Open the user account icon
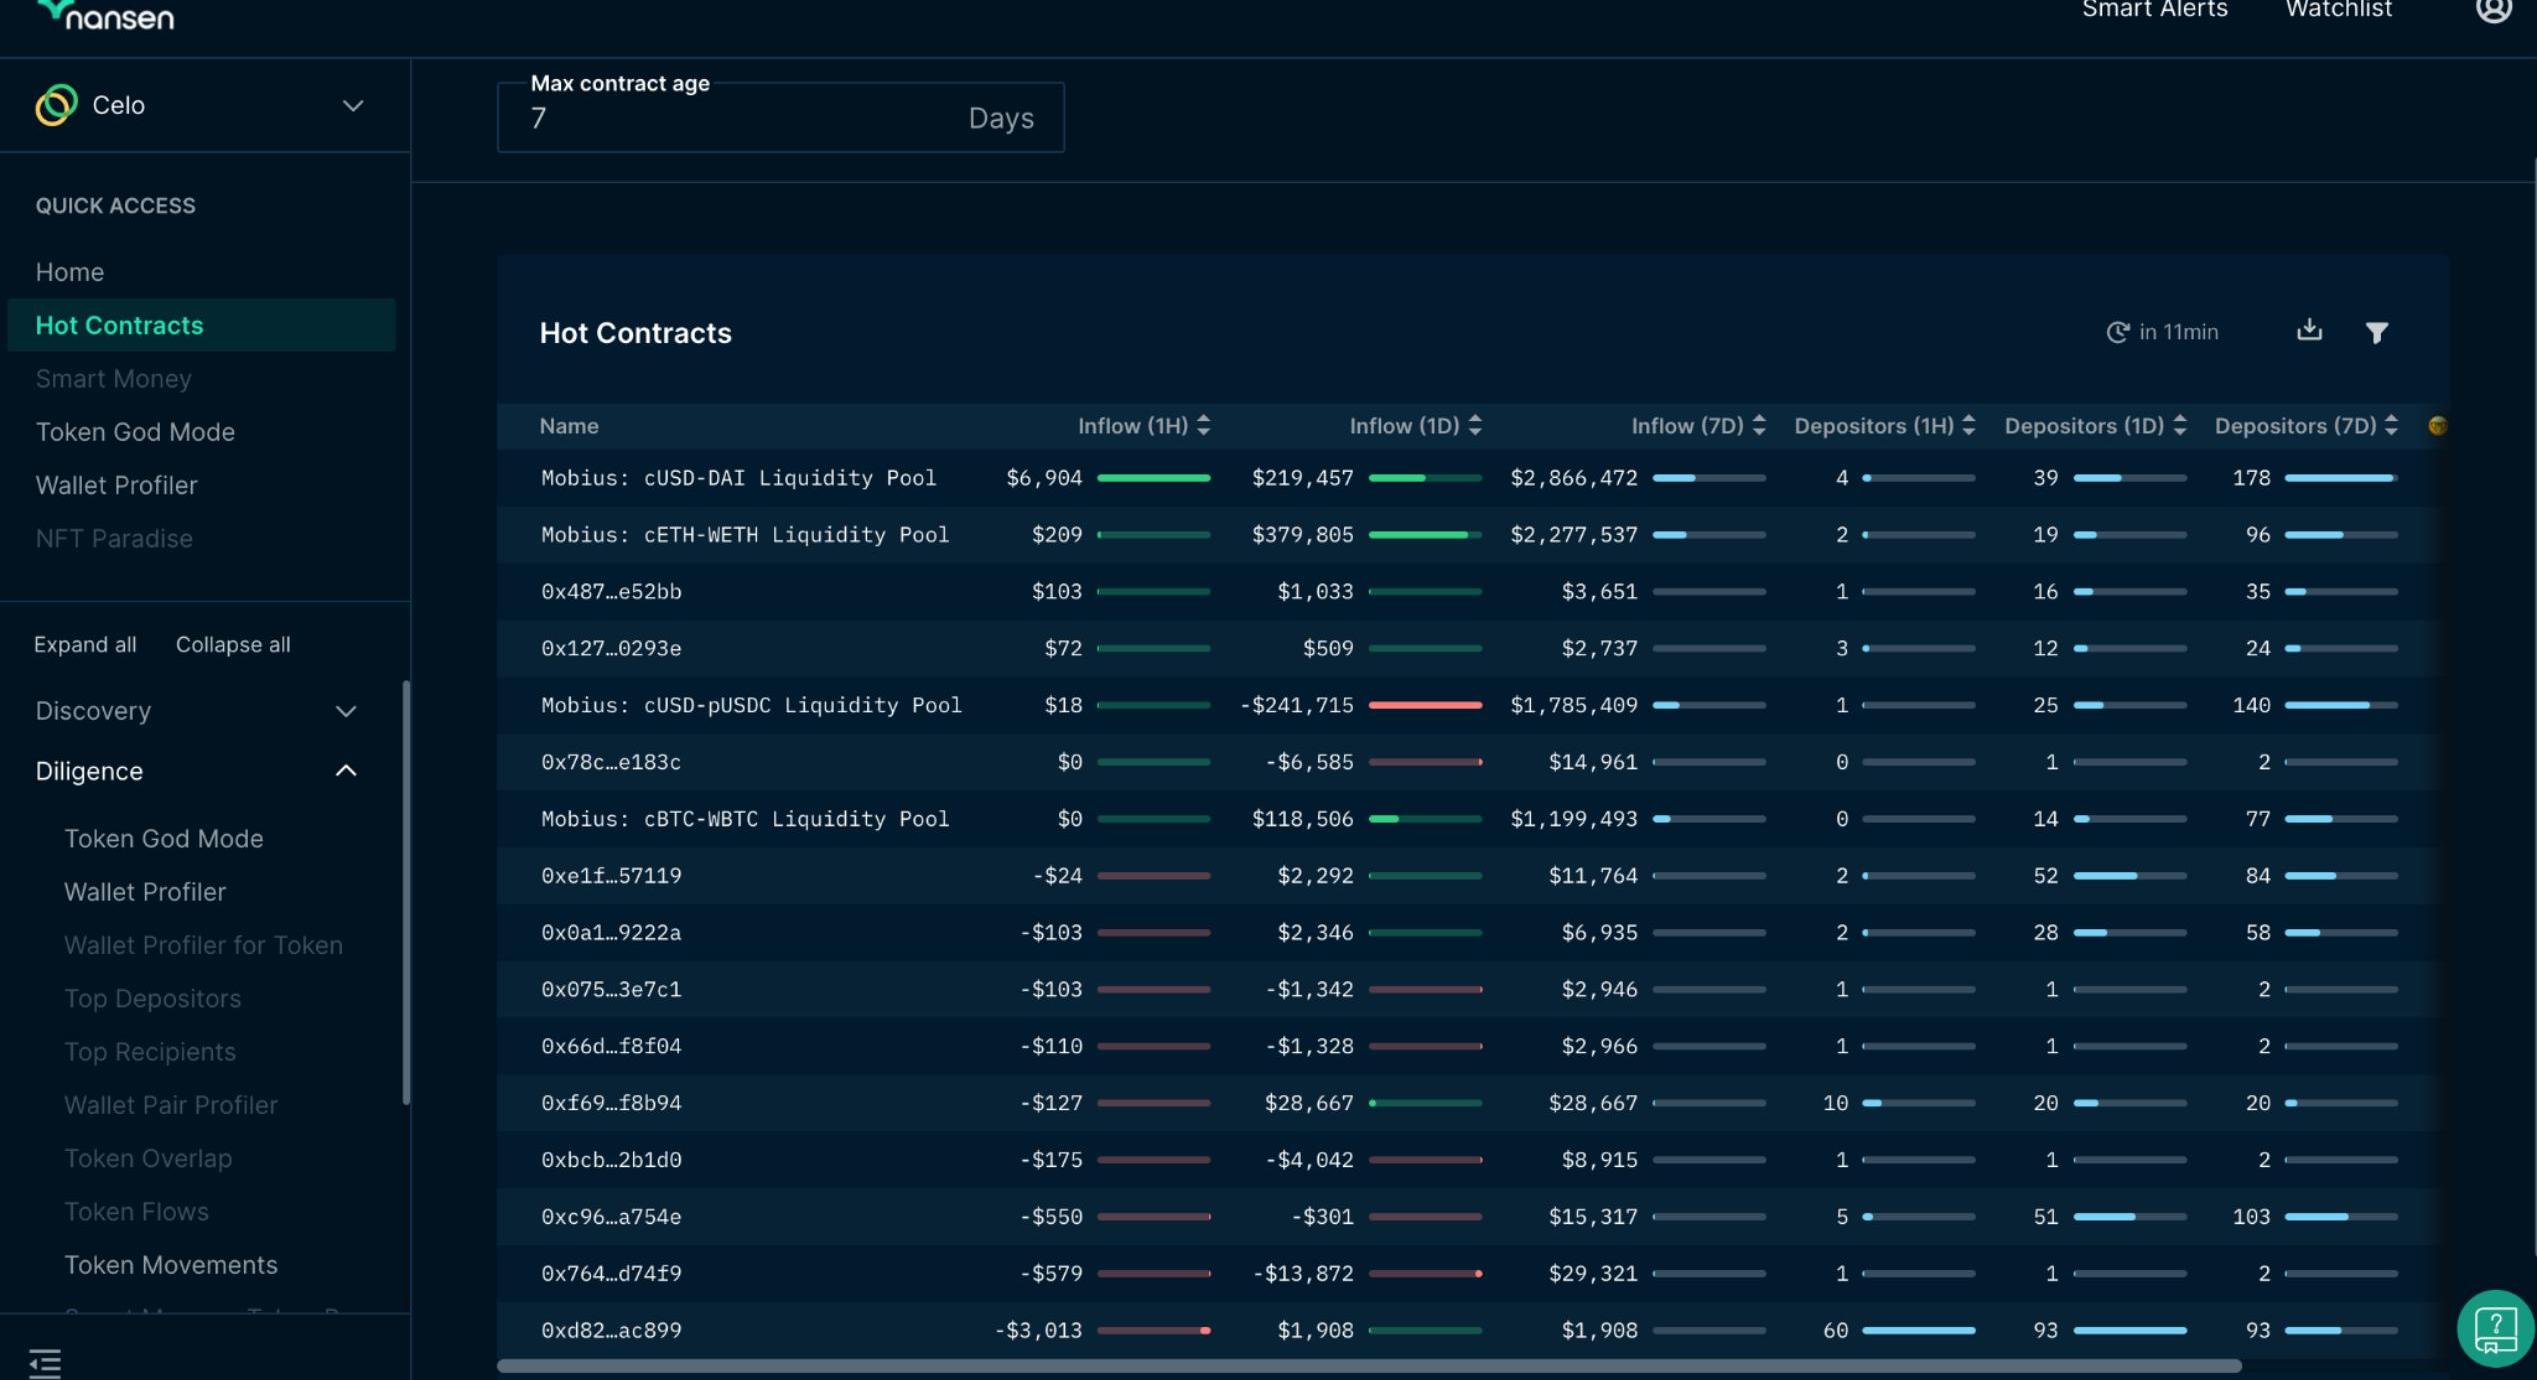Image resolution: width=2537 pixels, height=1380 pixels. click(2493, 10)
